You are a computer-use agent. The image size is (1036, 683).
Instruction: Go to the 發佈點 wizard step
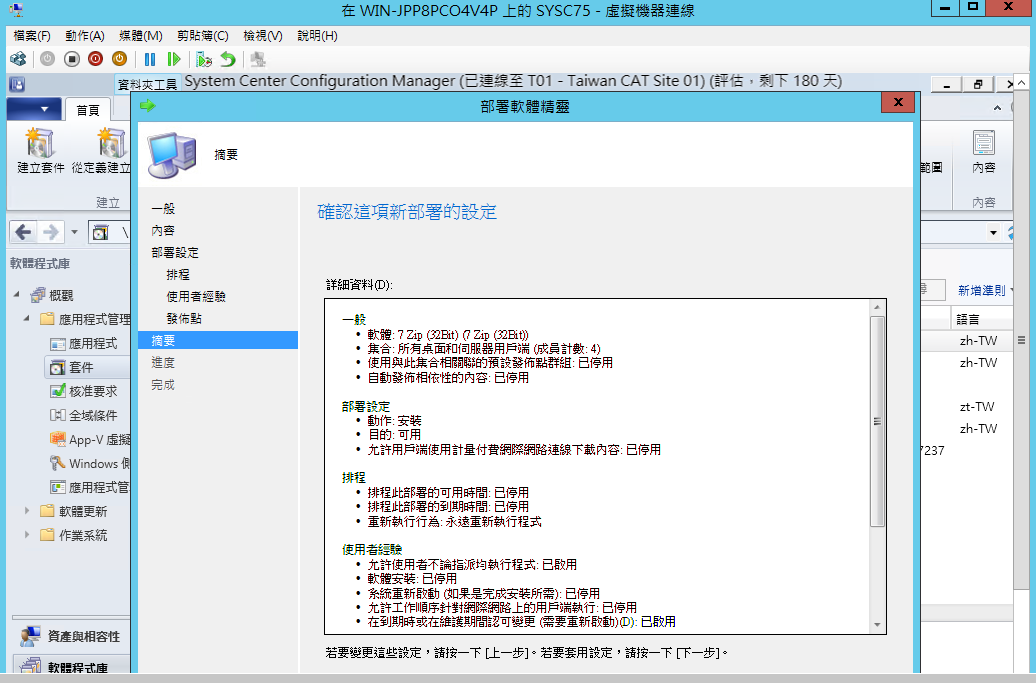[x=184, y=318]
